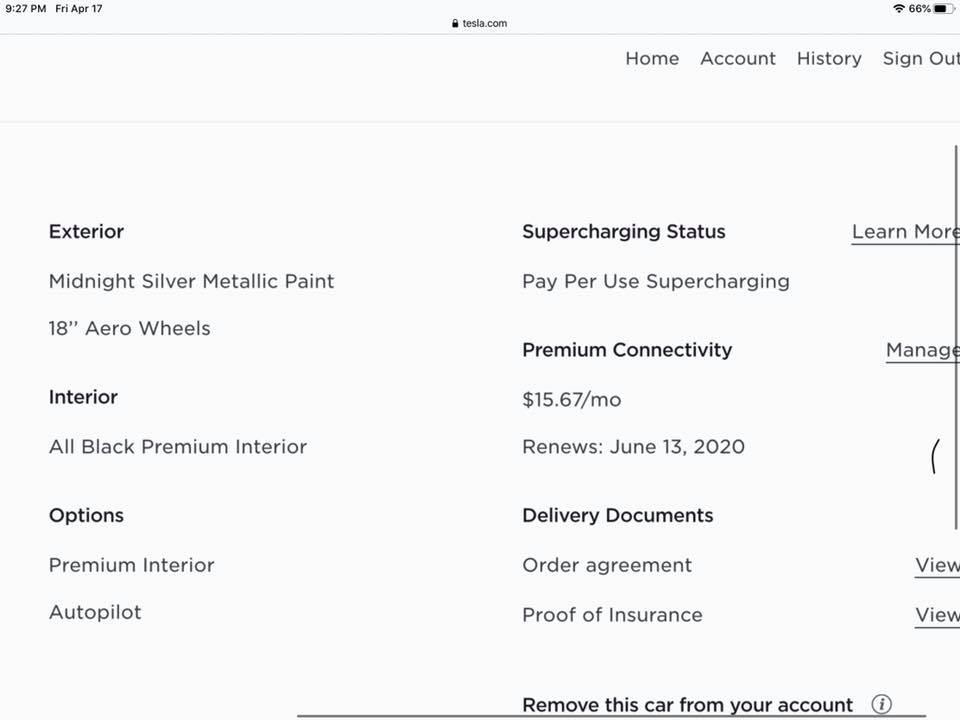Tap the lock icon in the address bar
The image size is (960, 720).
coord(455,23)
